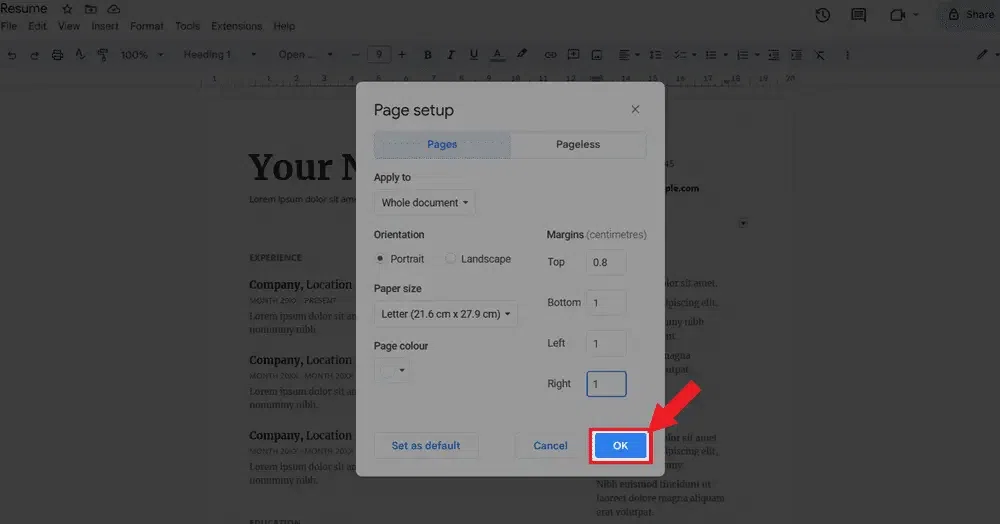Screen dimensions: 1000x524
Task: Open the checklist dropdown in toolbar
Action: click(685, 55)
